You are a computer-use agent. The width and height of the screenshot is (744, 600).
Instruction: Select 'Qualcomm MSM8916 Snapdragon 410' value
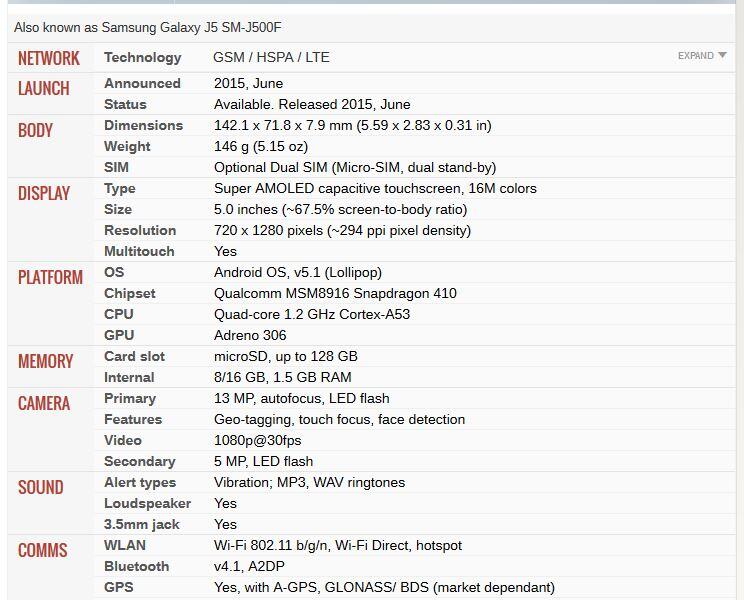pos(335,294)
